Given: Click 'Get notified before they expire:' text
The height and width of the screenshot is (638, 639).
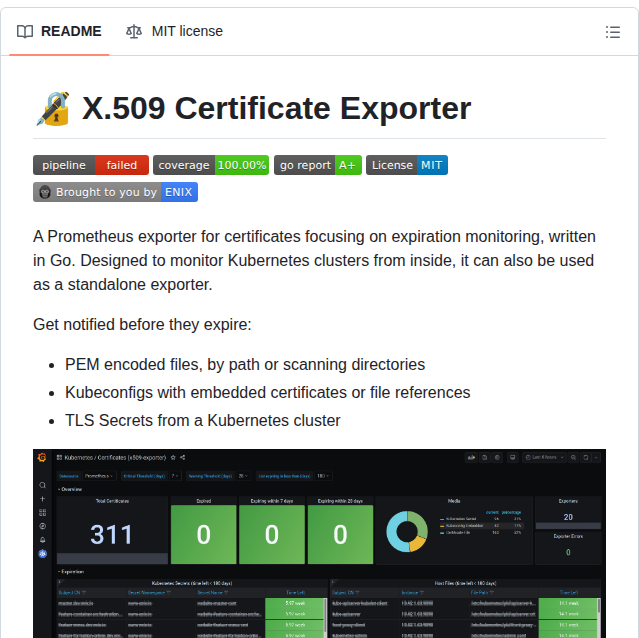Looking at the screenshot, I should coord(142,325).
